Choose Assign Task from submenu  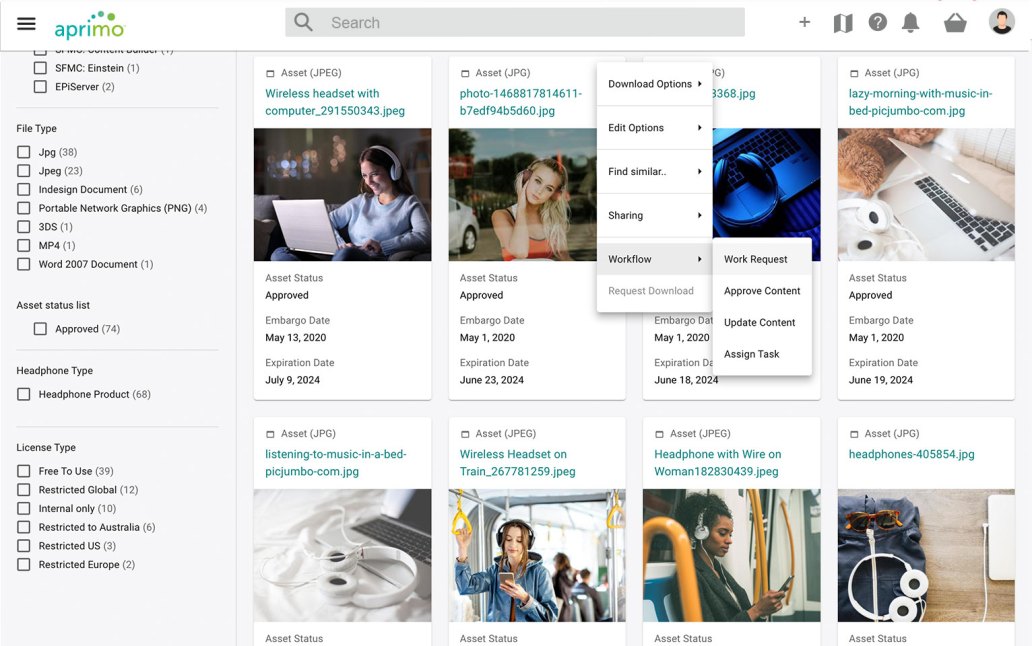pyautogui.click(x=762, y=354)
